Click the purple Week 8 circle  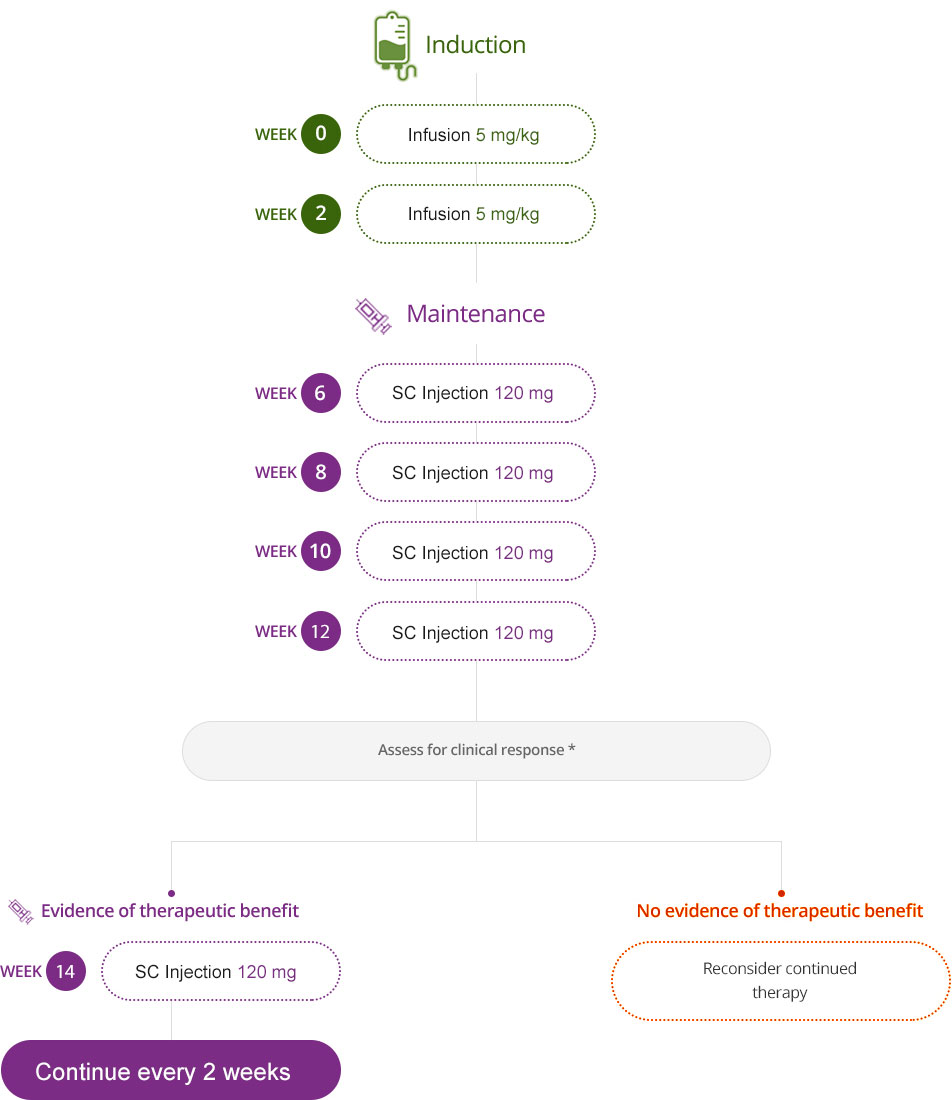coord(321,472)
